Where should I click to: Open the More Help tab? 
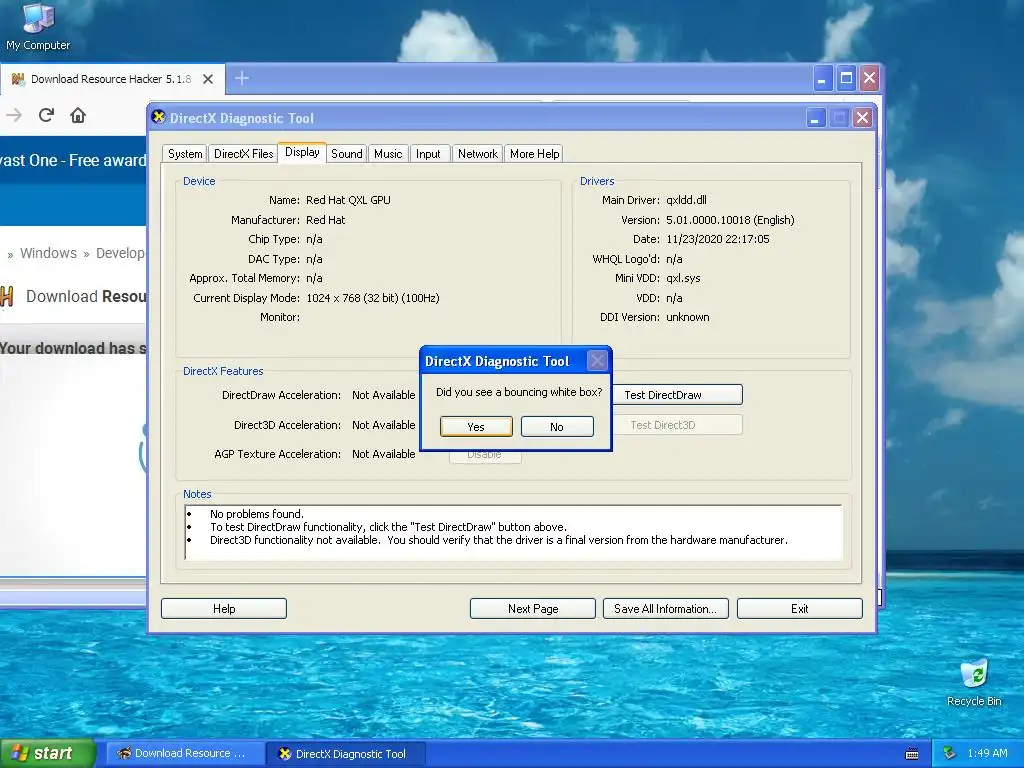pyautogui.click(x=534, y=154)
